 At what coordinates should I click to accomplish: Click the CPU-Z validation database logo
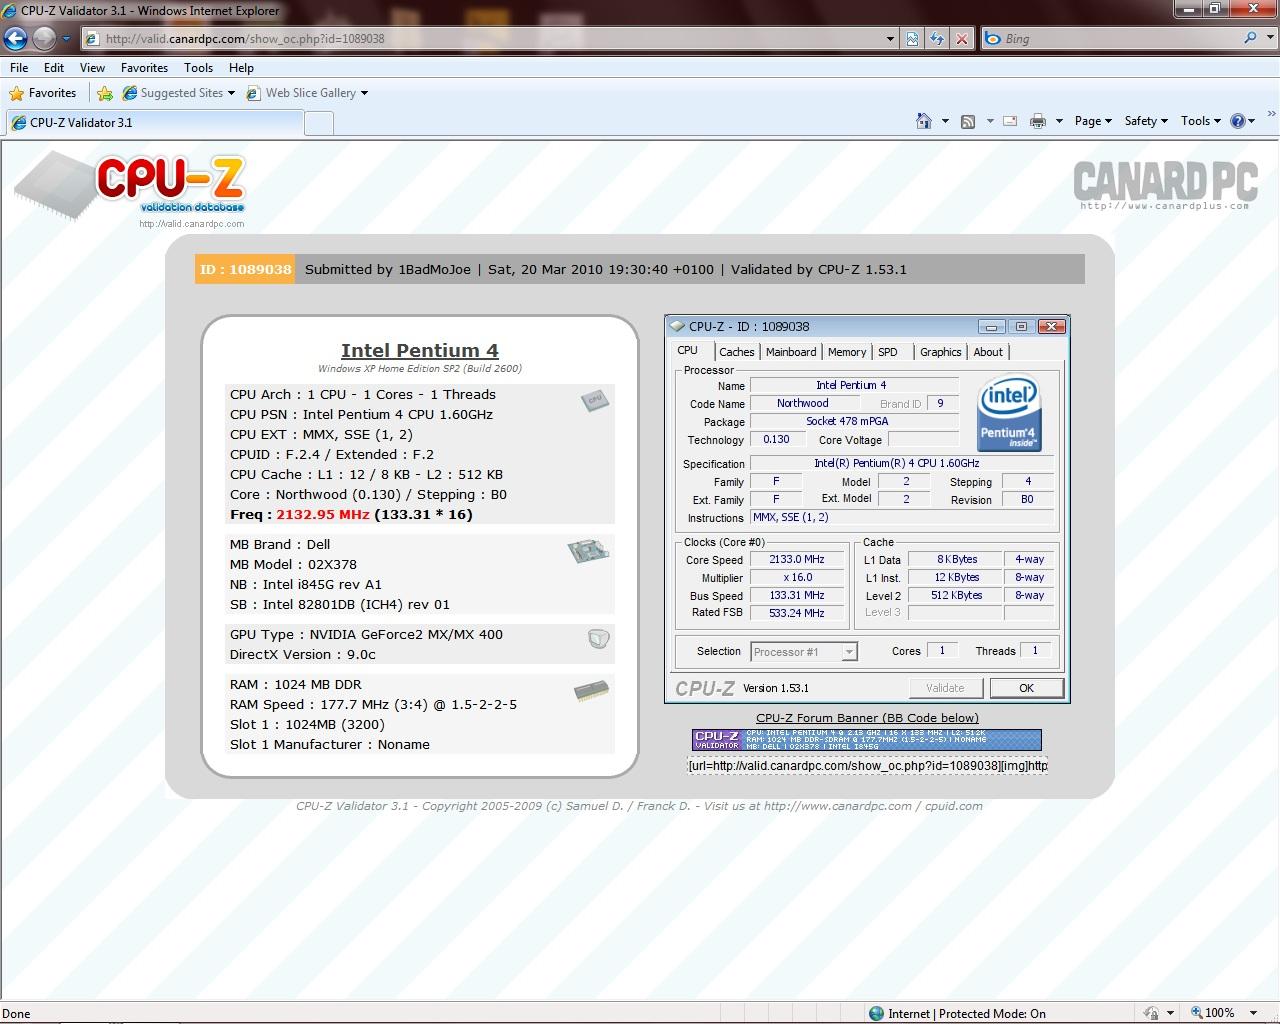pos(130,190)
